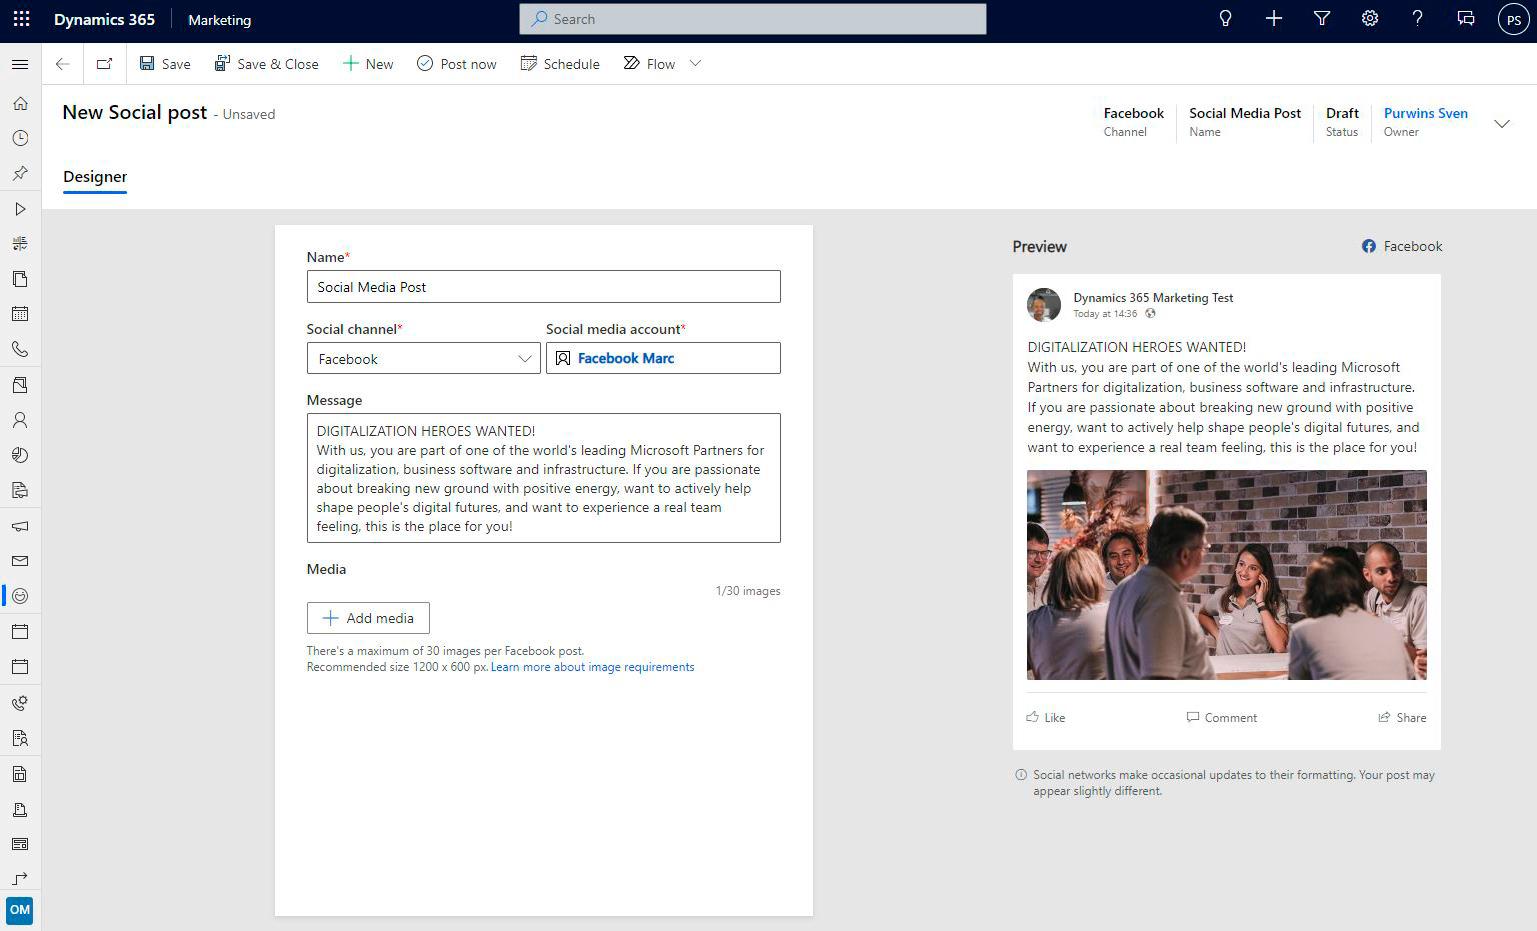1537x931 pixels.
Task: Go to Home in the sidebar
Action: click(20, 103)
